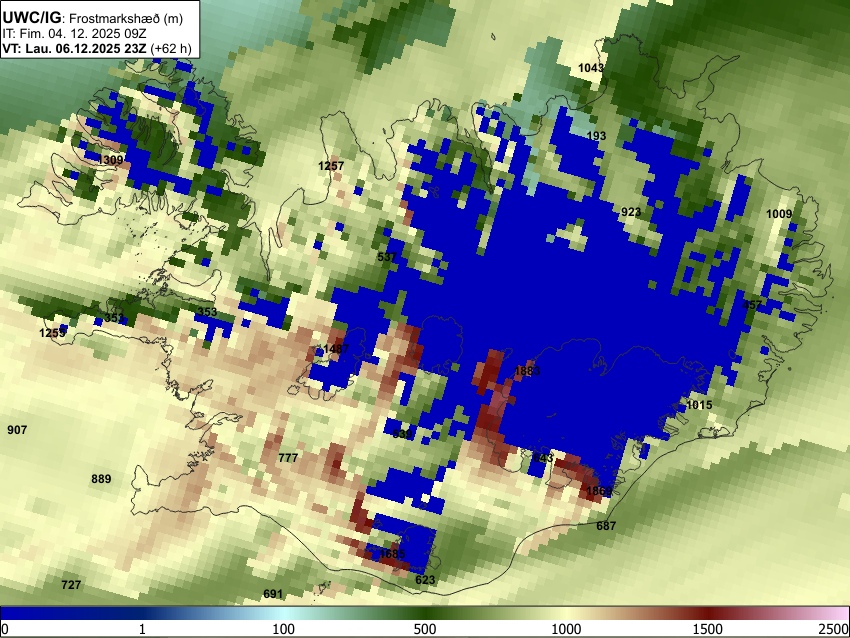
Task: Click the legend label '100'
Action: click(x=284, y=629)
